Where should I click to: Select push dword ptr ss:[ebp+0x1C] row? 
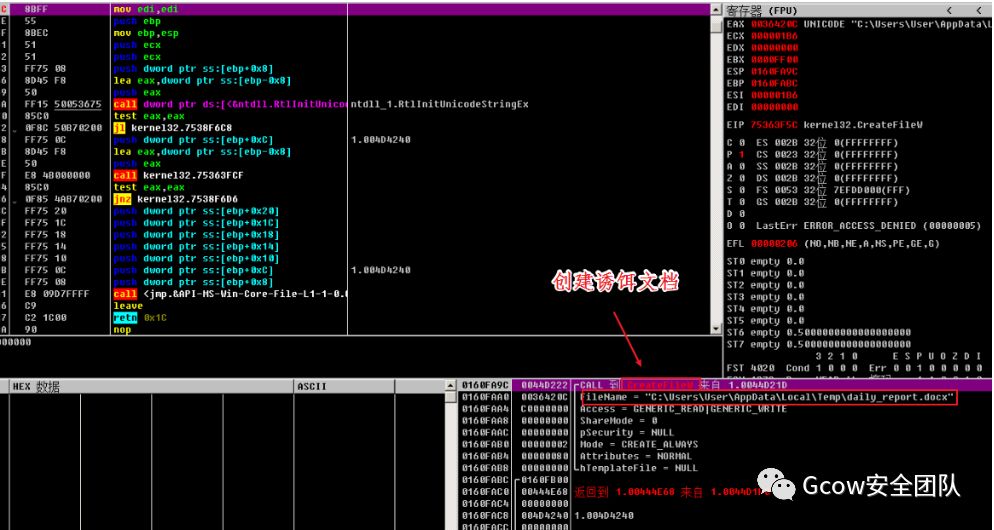click(197, 223)
